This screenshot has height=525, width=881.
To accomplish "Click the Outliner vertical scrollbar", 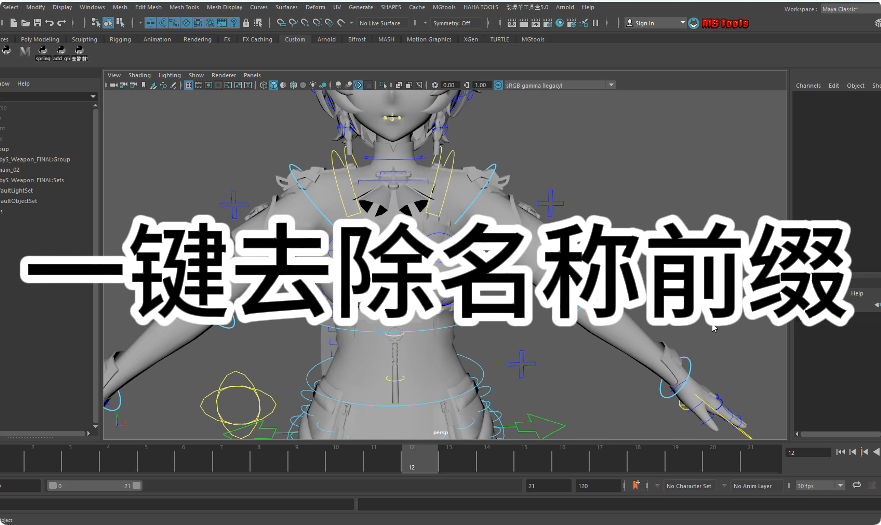I will tap(95, 264).
